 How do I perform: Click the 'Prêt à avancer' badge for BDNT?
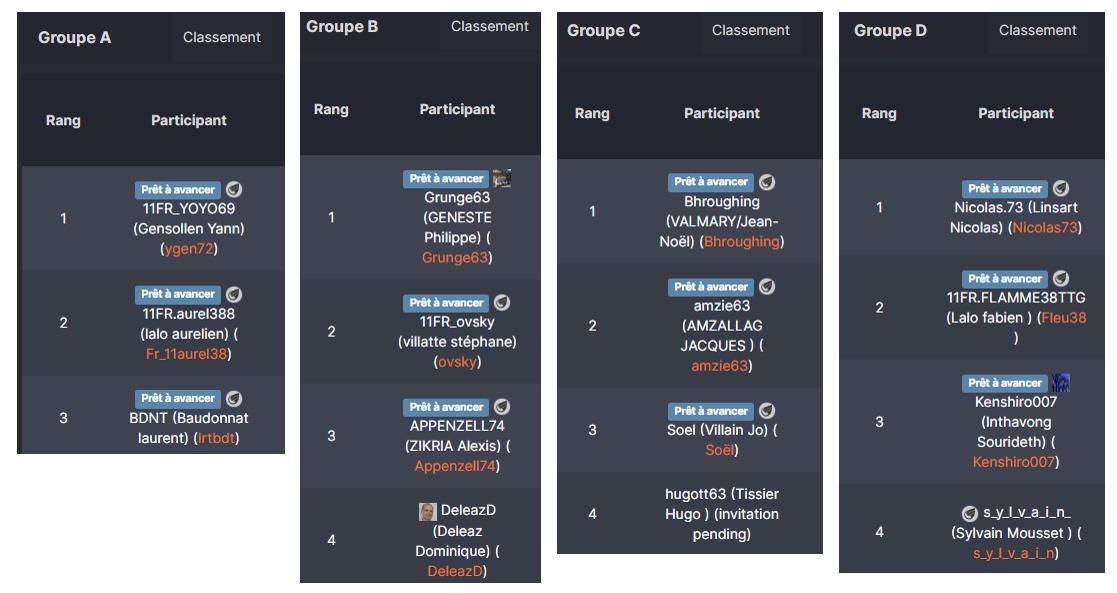coord(178,398)
